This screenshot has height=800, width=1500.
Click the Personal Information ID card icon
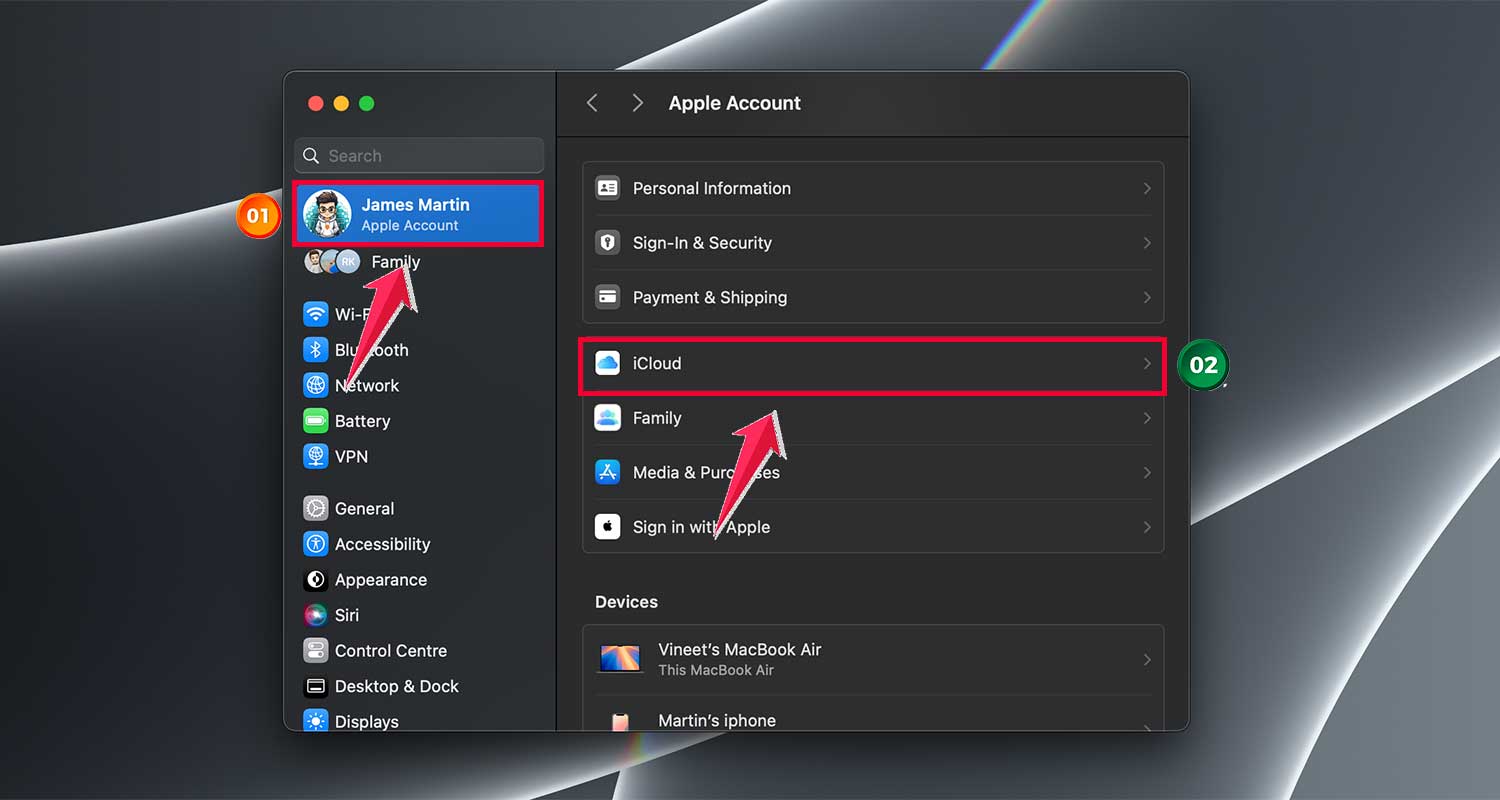tap(607, 188)
